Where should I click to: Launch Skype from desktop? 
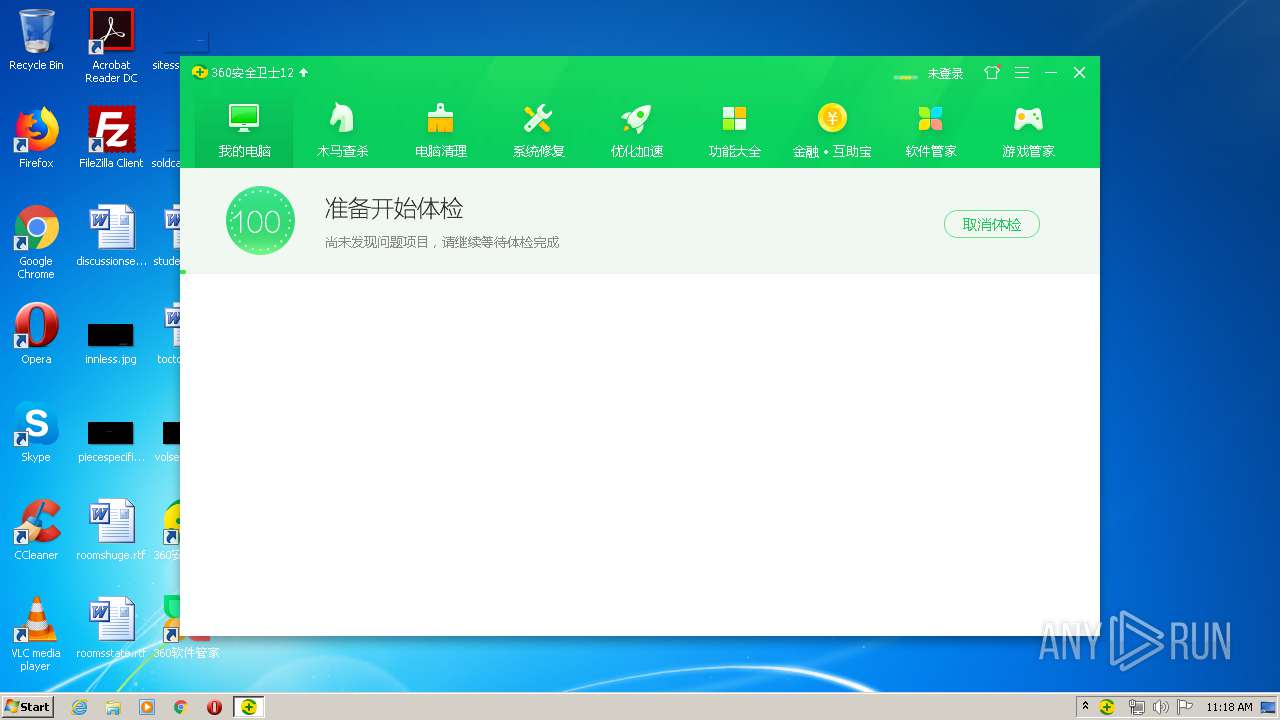point(36,432)
